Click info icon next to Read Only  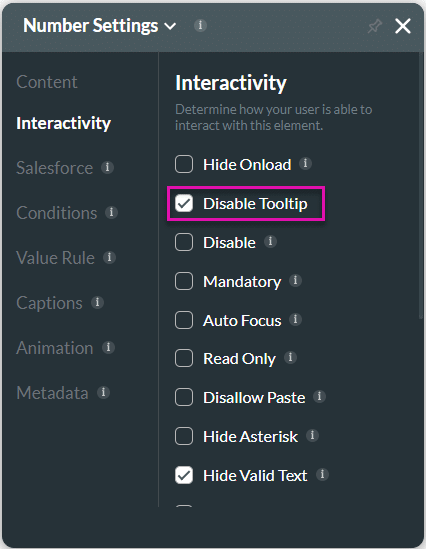tap(290, 357)
